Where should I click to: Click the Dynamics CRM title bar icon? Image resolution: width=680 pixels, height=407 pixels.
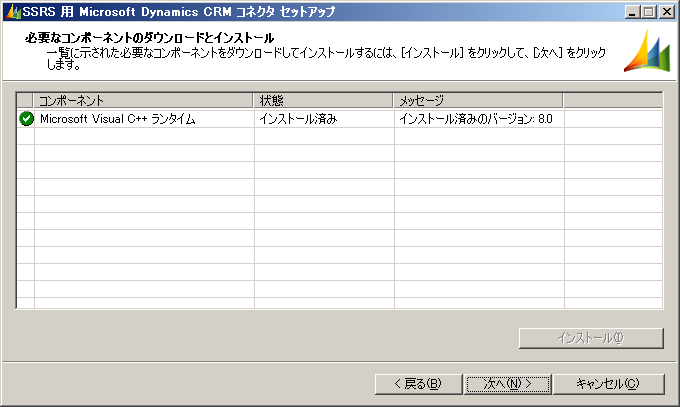pyautogui.click(x=13, y=12)
